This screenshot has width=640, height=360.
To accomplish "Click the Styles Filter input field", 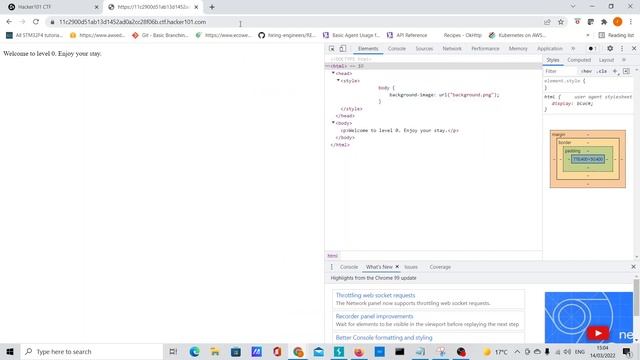I will [561, 71].
